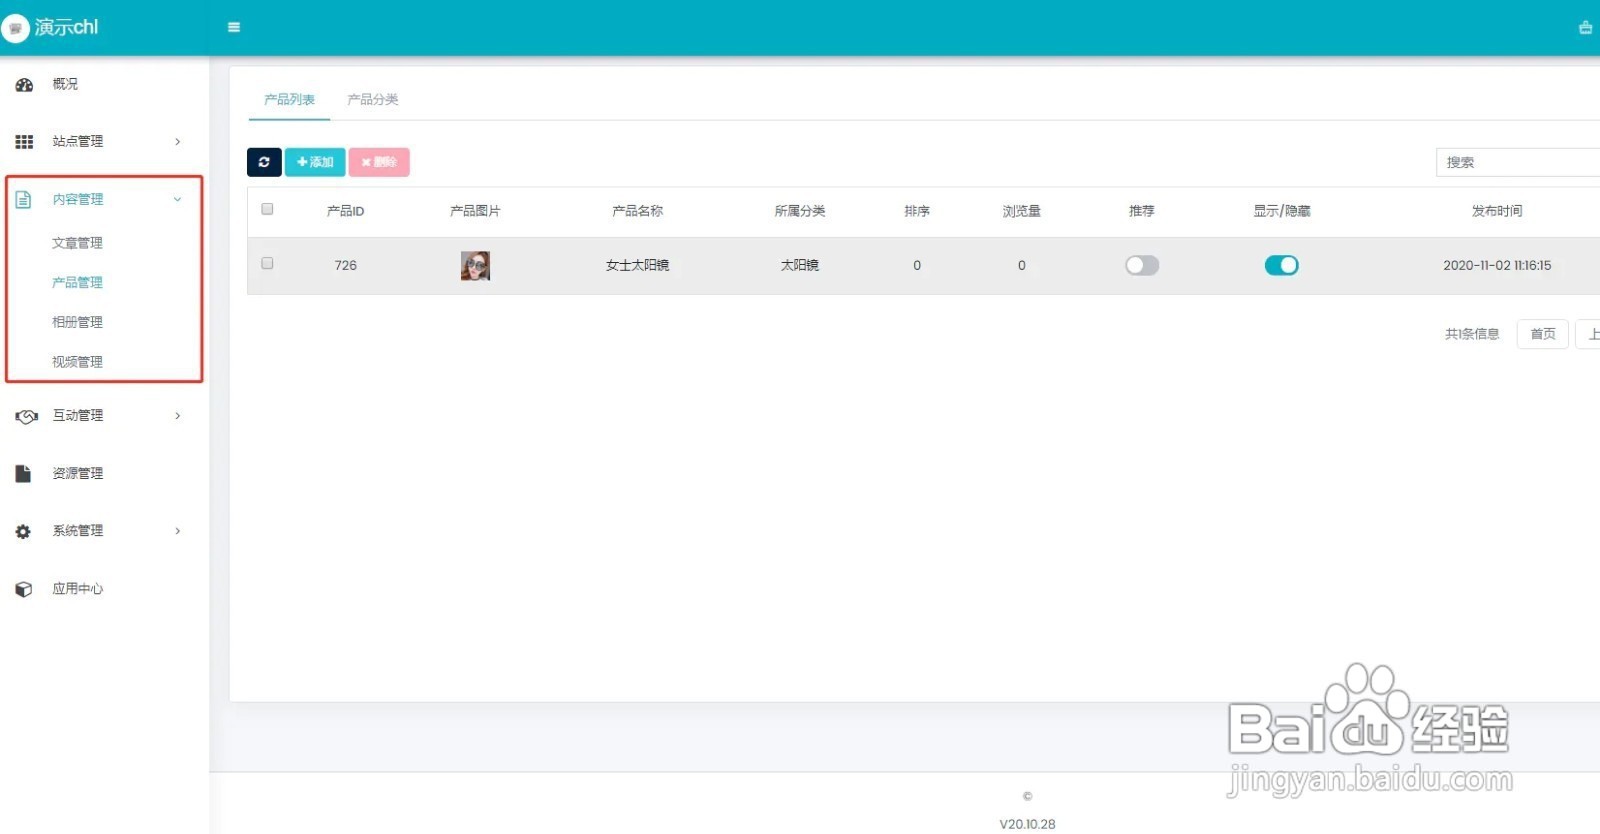This screenshot has width=1600, height=834.
Task: Click the 首页 pagination button
Action: coord(1543,334)
